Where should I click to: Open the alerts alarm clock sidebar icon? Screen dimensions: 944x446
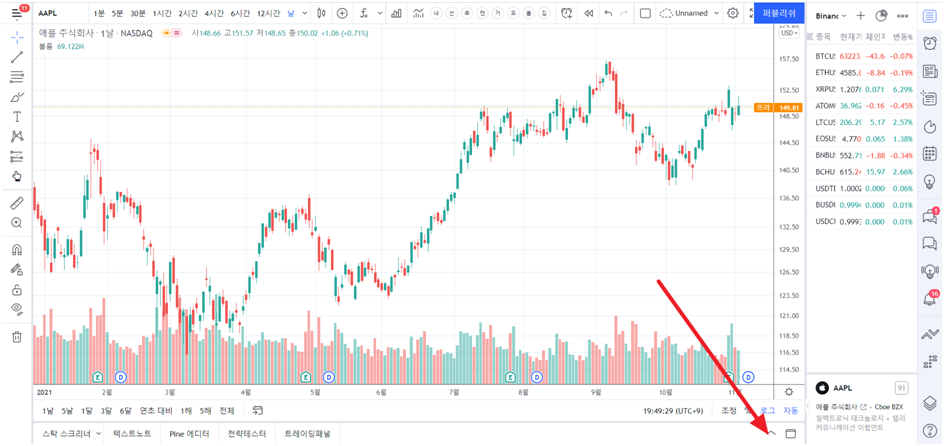(929, 43)
